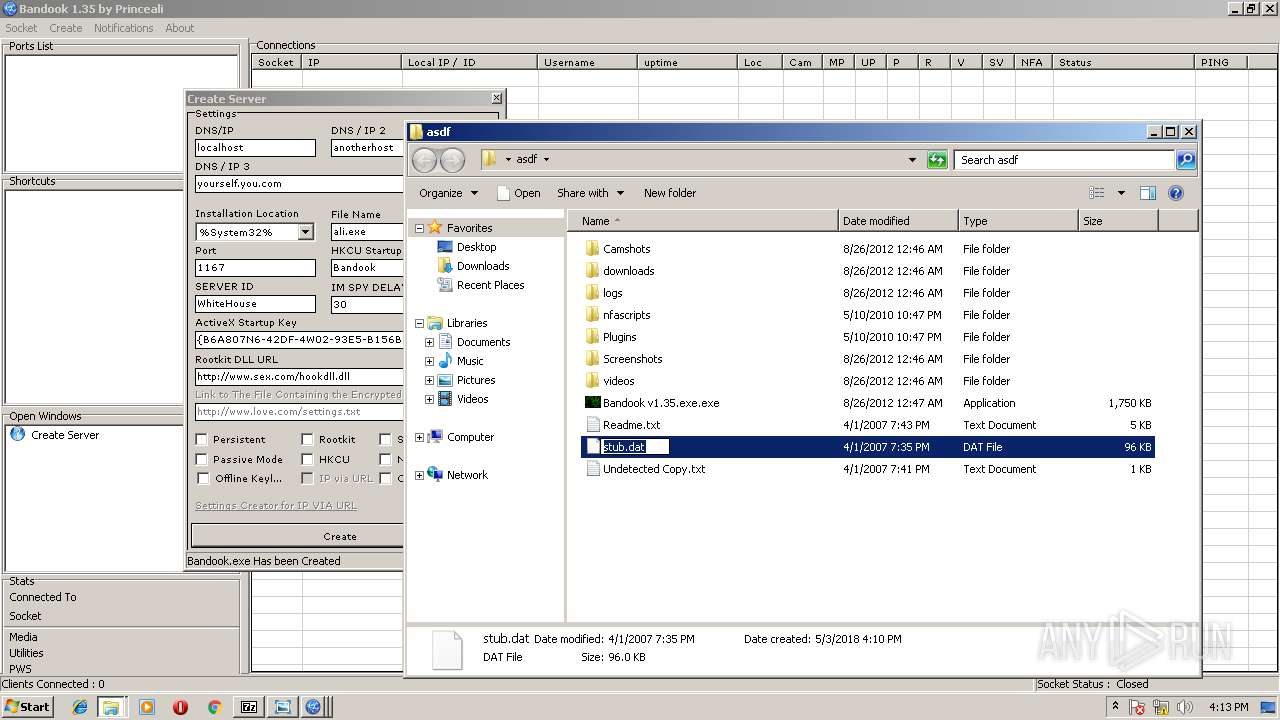The width and height of the screenshot is (1280, 720).
Task: Click Settings Creator for IP VIA URL link
Action: coord(276,506)
